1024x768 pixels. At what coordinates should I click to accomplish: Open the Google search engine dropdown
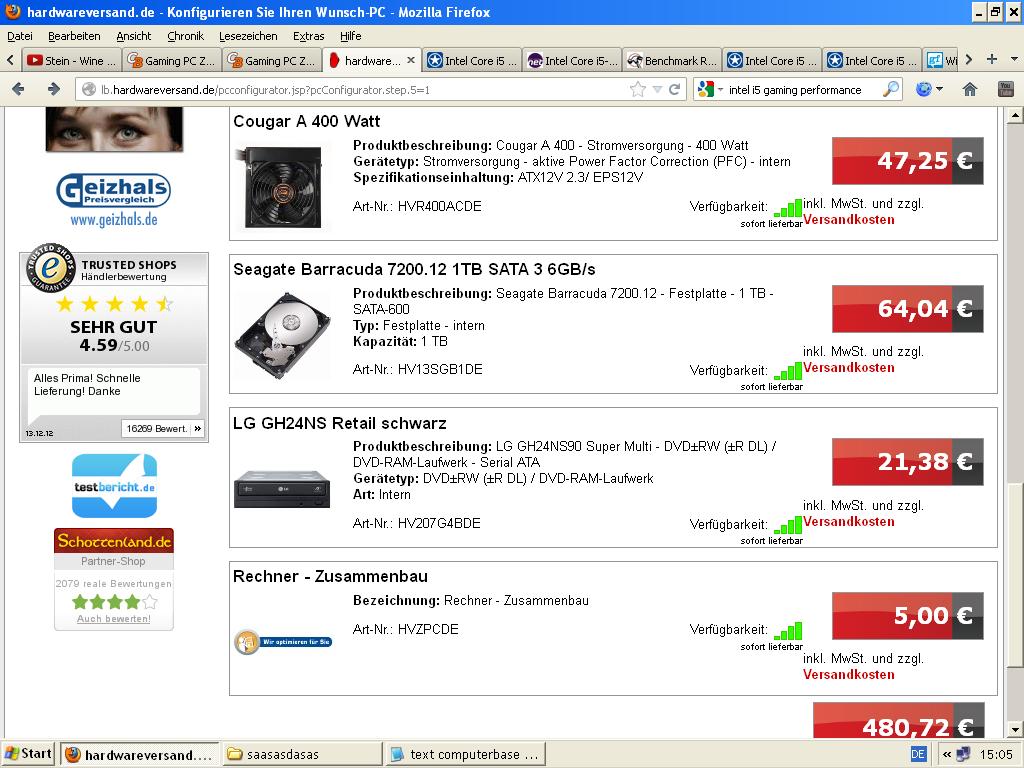click(x=721, y=90)
